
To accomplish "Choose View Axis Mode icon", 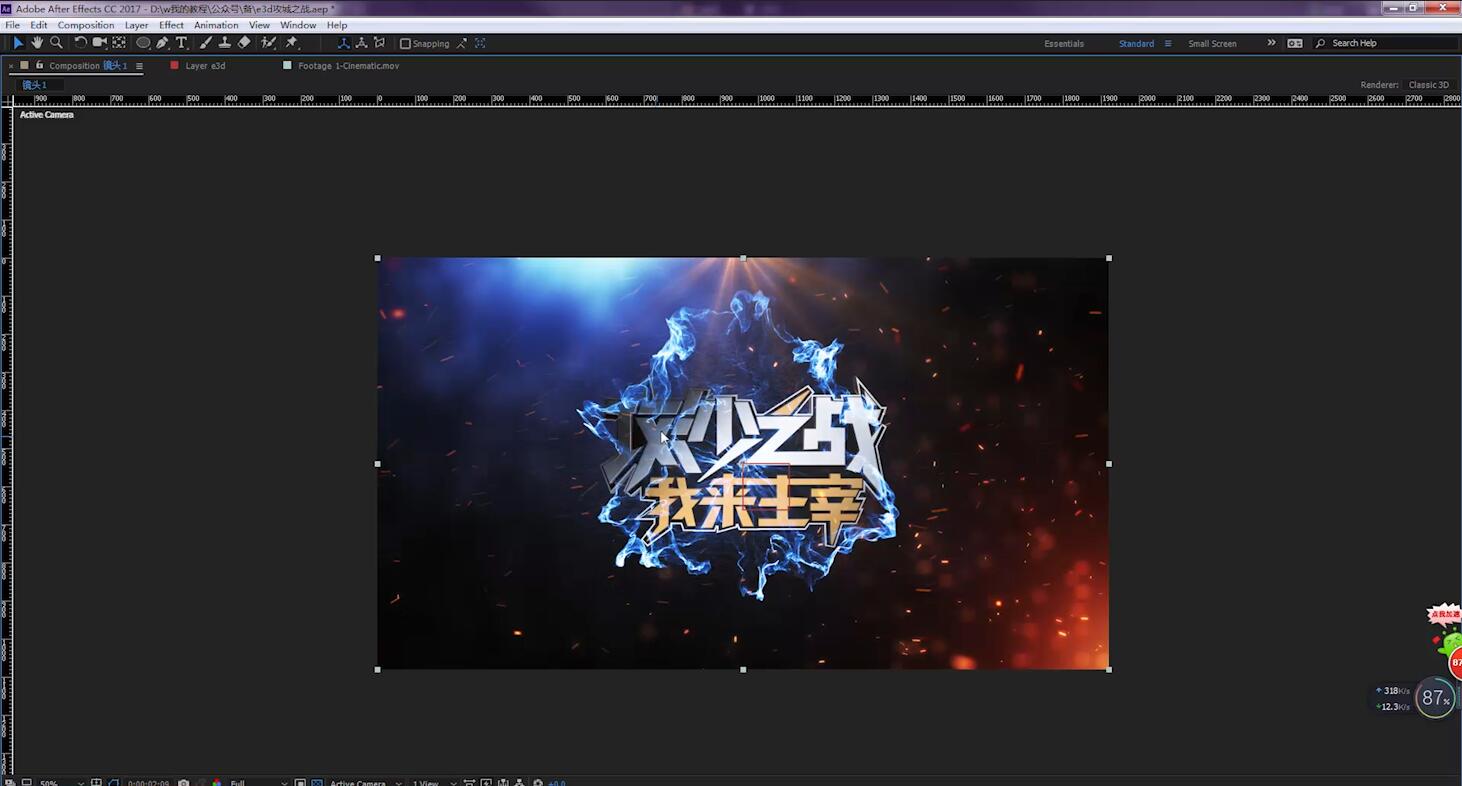I will point(379,43).
